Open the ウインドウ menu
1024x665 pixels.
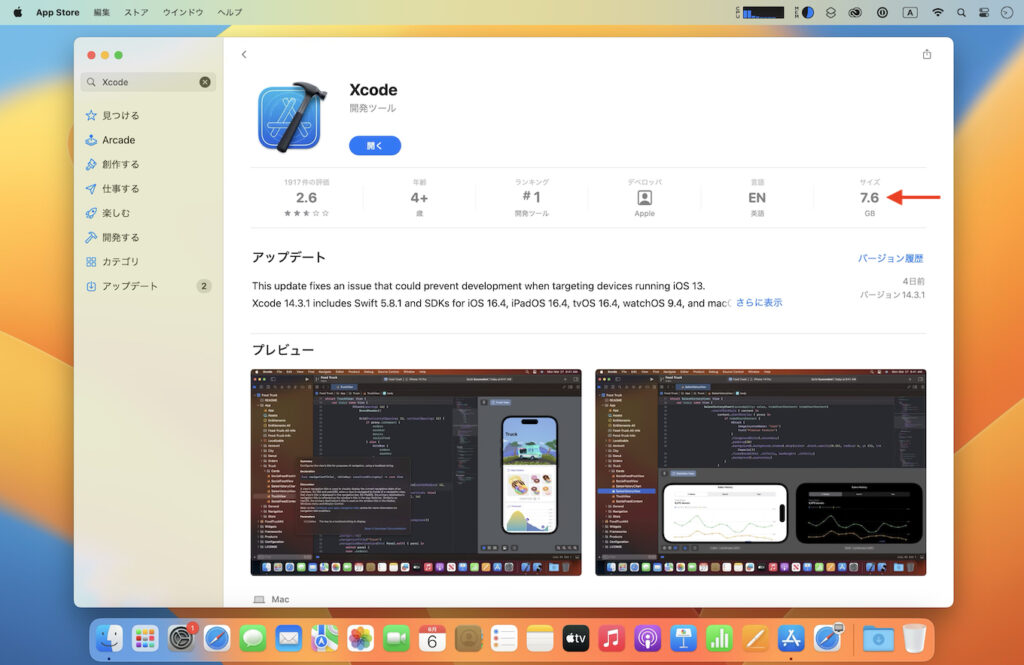click(183, 12)
